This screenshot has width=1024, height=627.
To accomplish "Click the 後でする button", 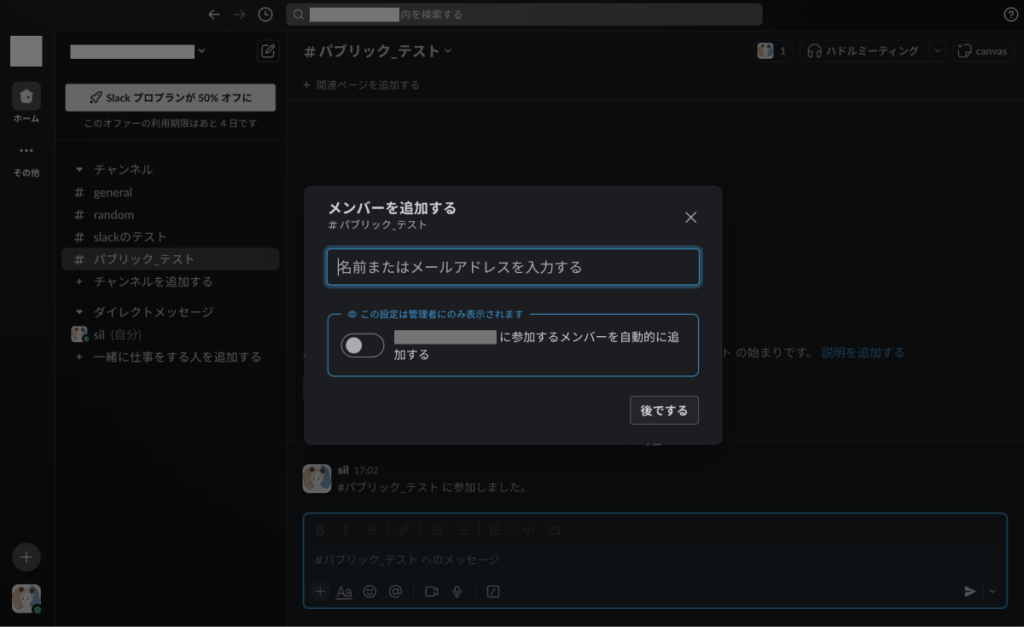I will click(664, 411).
